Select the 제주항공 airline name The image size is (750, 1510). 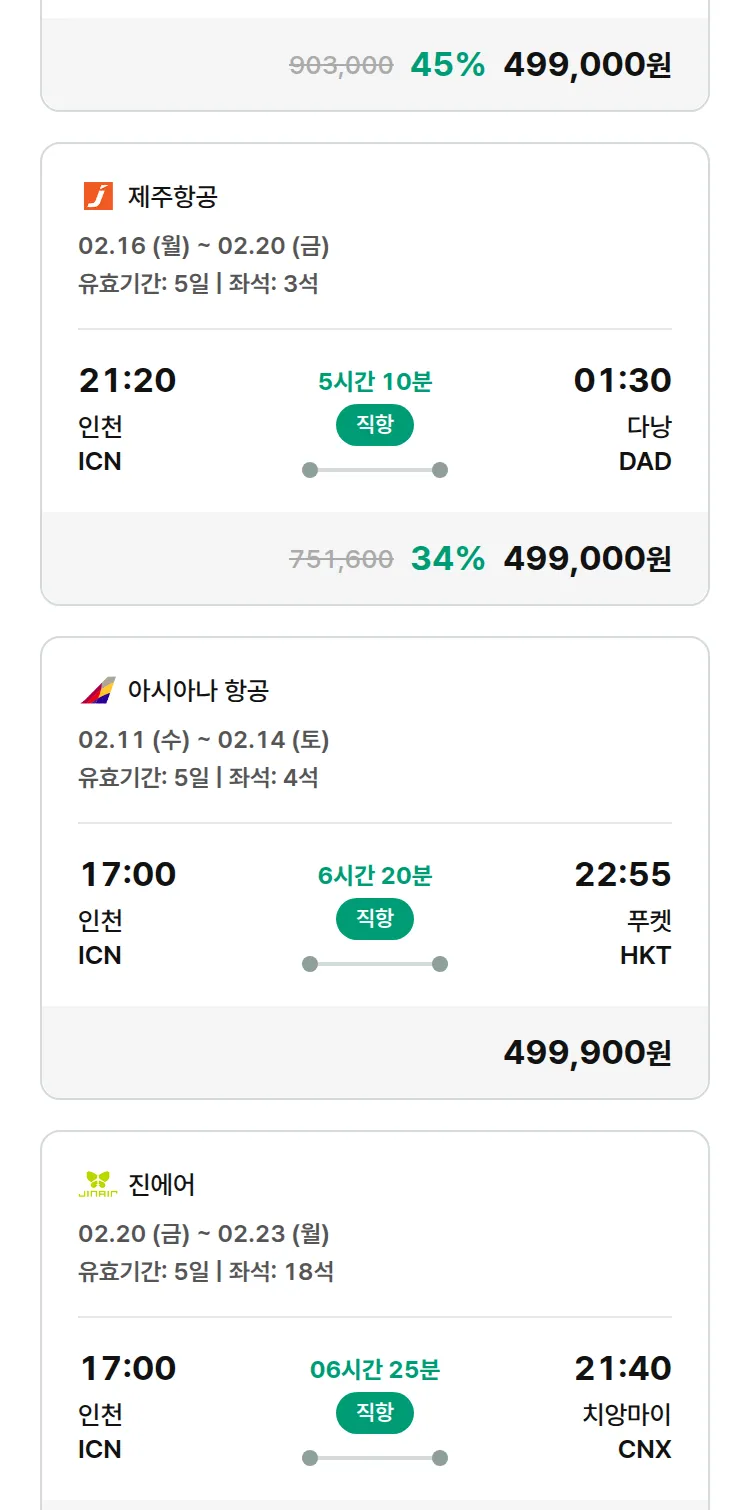pyautogui.click(x=172, y=196)
